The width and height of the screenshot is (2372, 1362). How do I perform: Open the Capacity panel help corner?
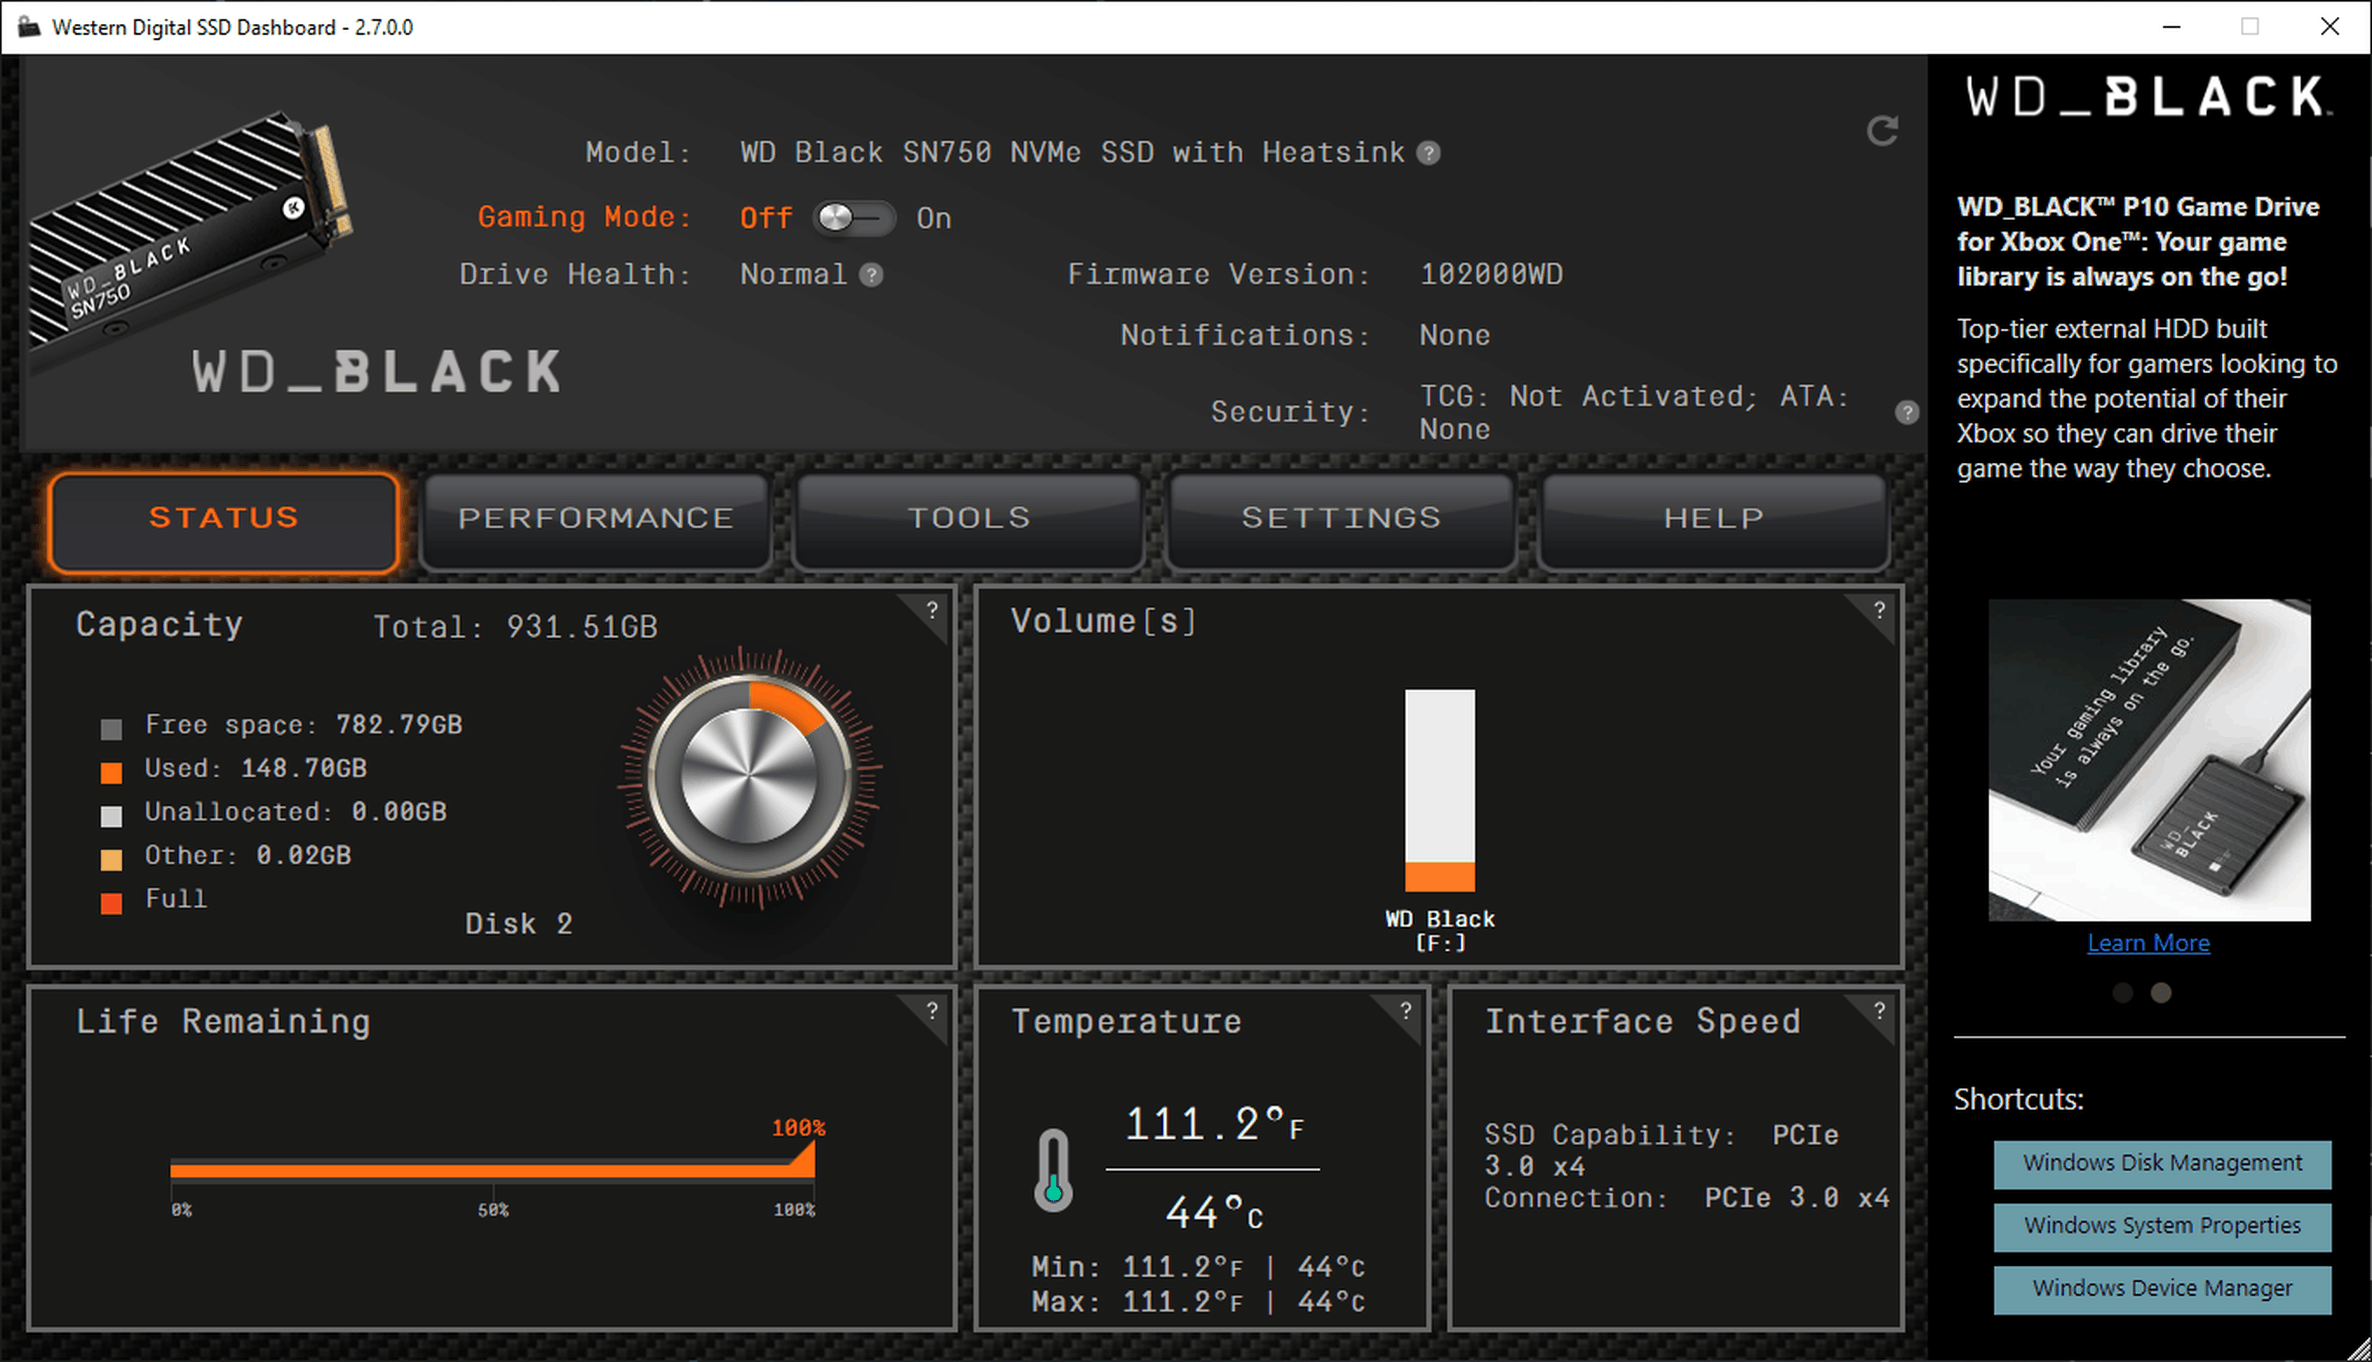click(931, 610)
